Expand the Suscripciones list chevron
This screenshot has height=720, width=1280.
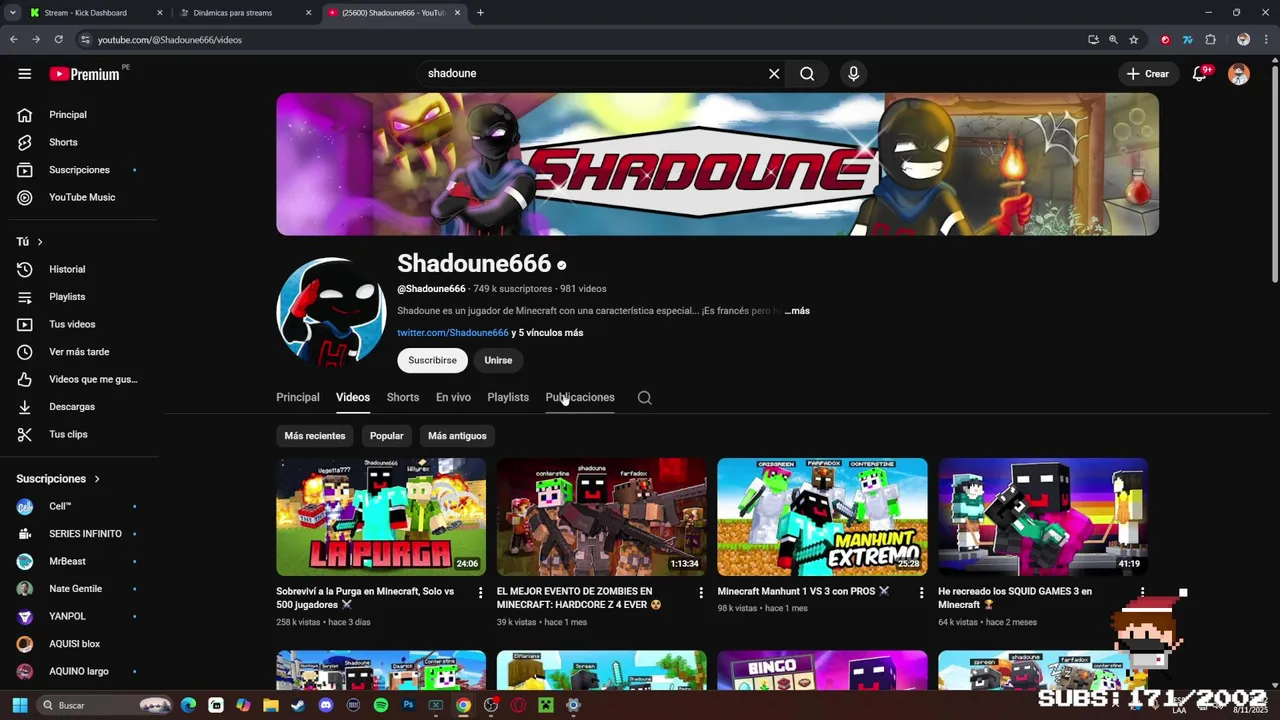(x=97, y=479)
